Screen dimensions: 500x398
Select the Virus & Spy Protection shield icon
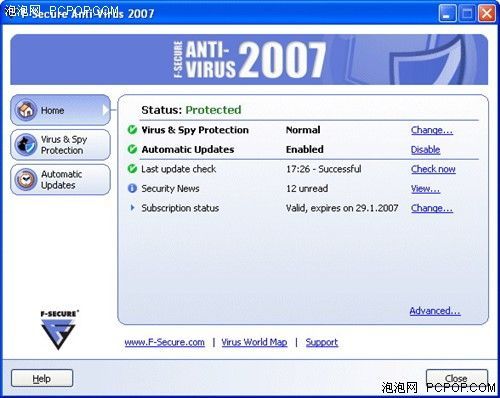(x=26, y=145)
